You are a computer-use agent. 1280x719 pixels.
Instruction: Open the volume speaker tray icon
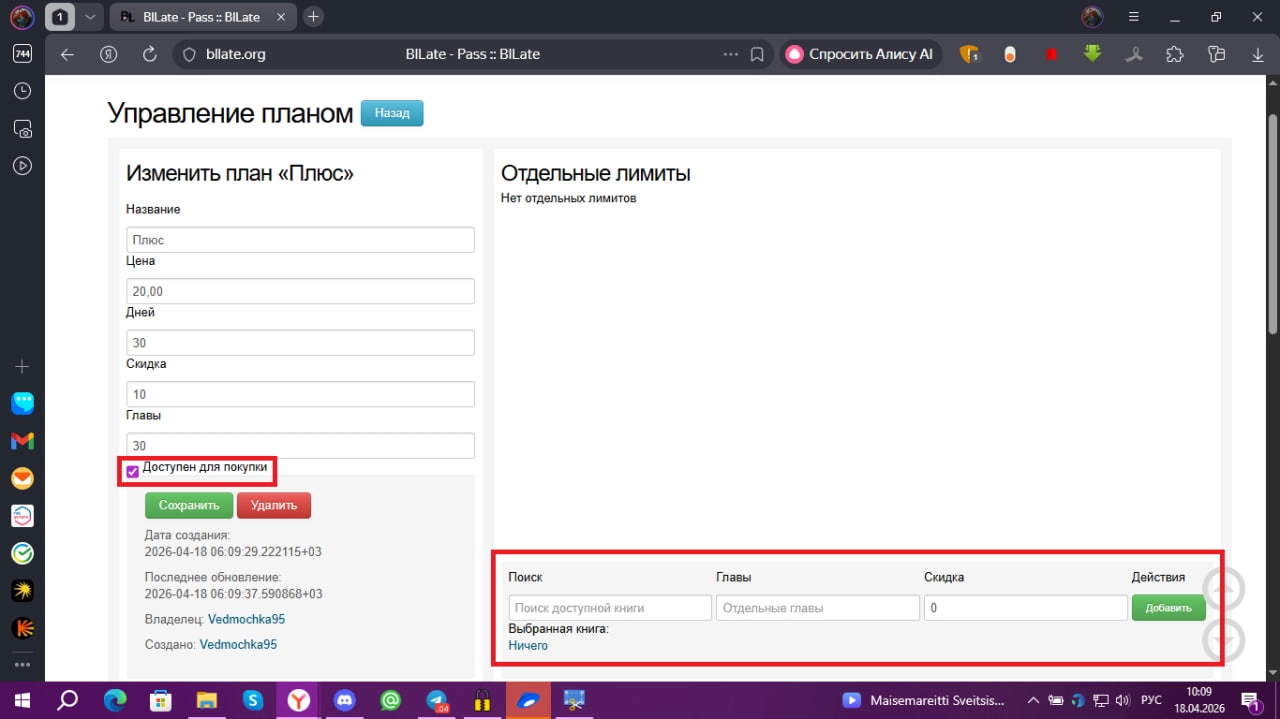click(1122, 700)
